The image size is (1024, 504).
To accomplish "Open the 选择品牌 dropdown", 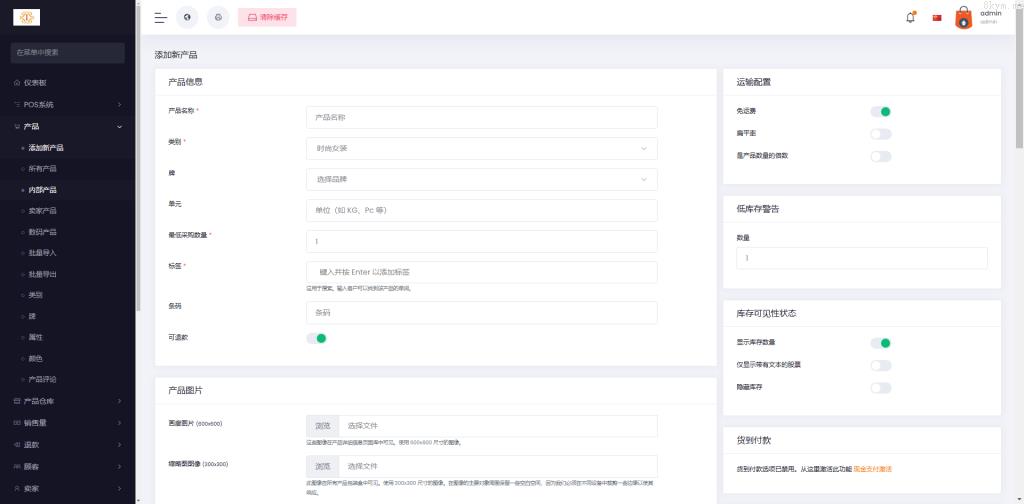I will point(481,179).
